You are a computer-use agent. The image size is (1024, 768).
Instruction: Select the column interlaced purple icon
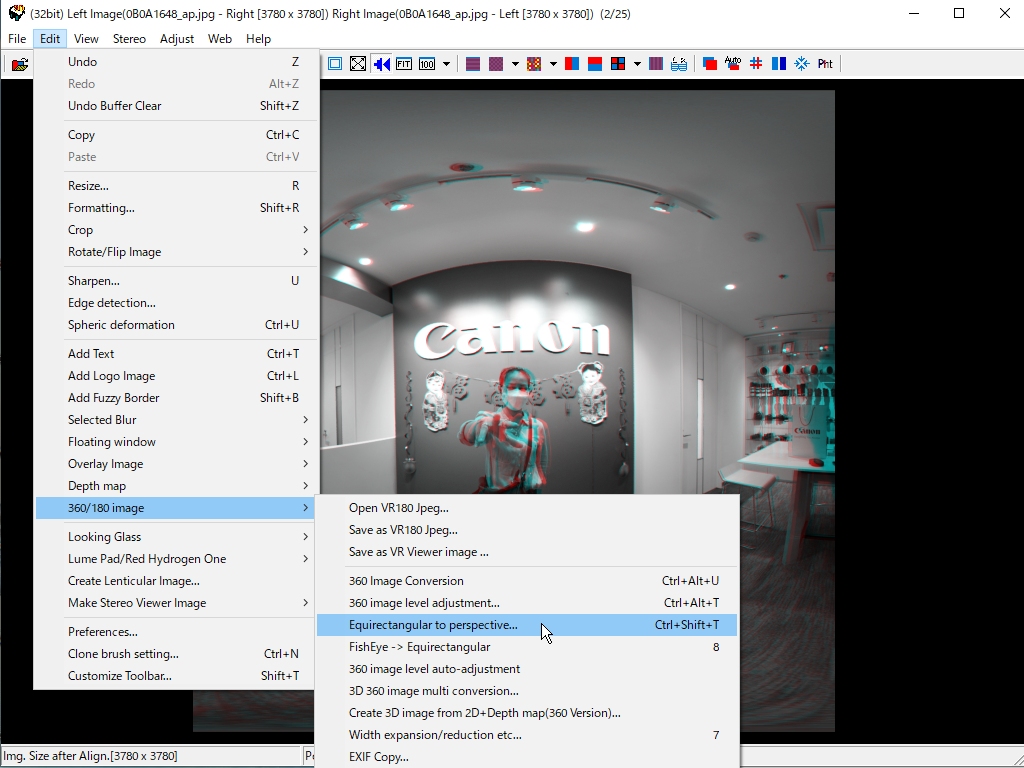pyautogui.click(x=656, y=63)
